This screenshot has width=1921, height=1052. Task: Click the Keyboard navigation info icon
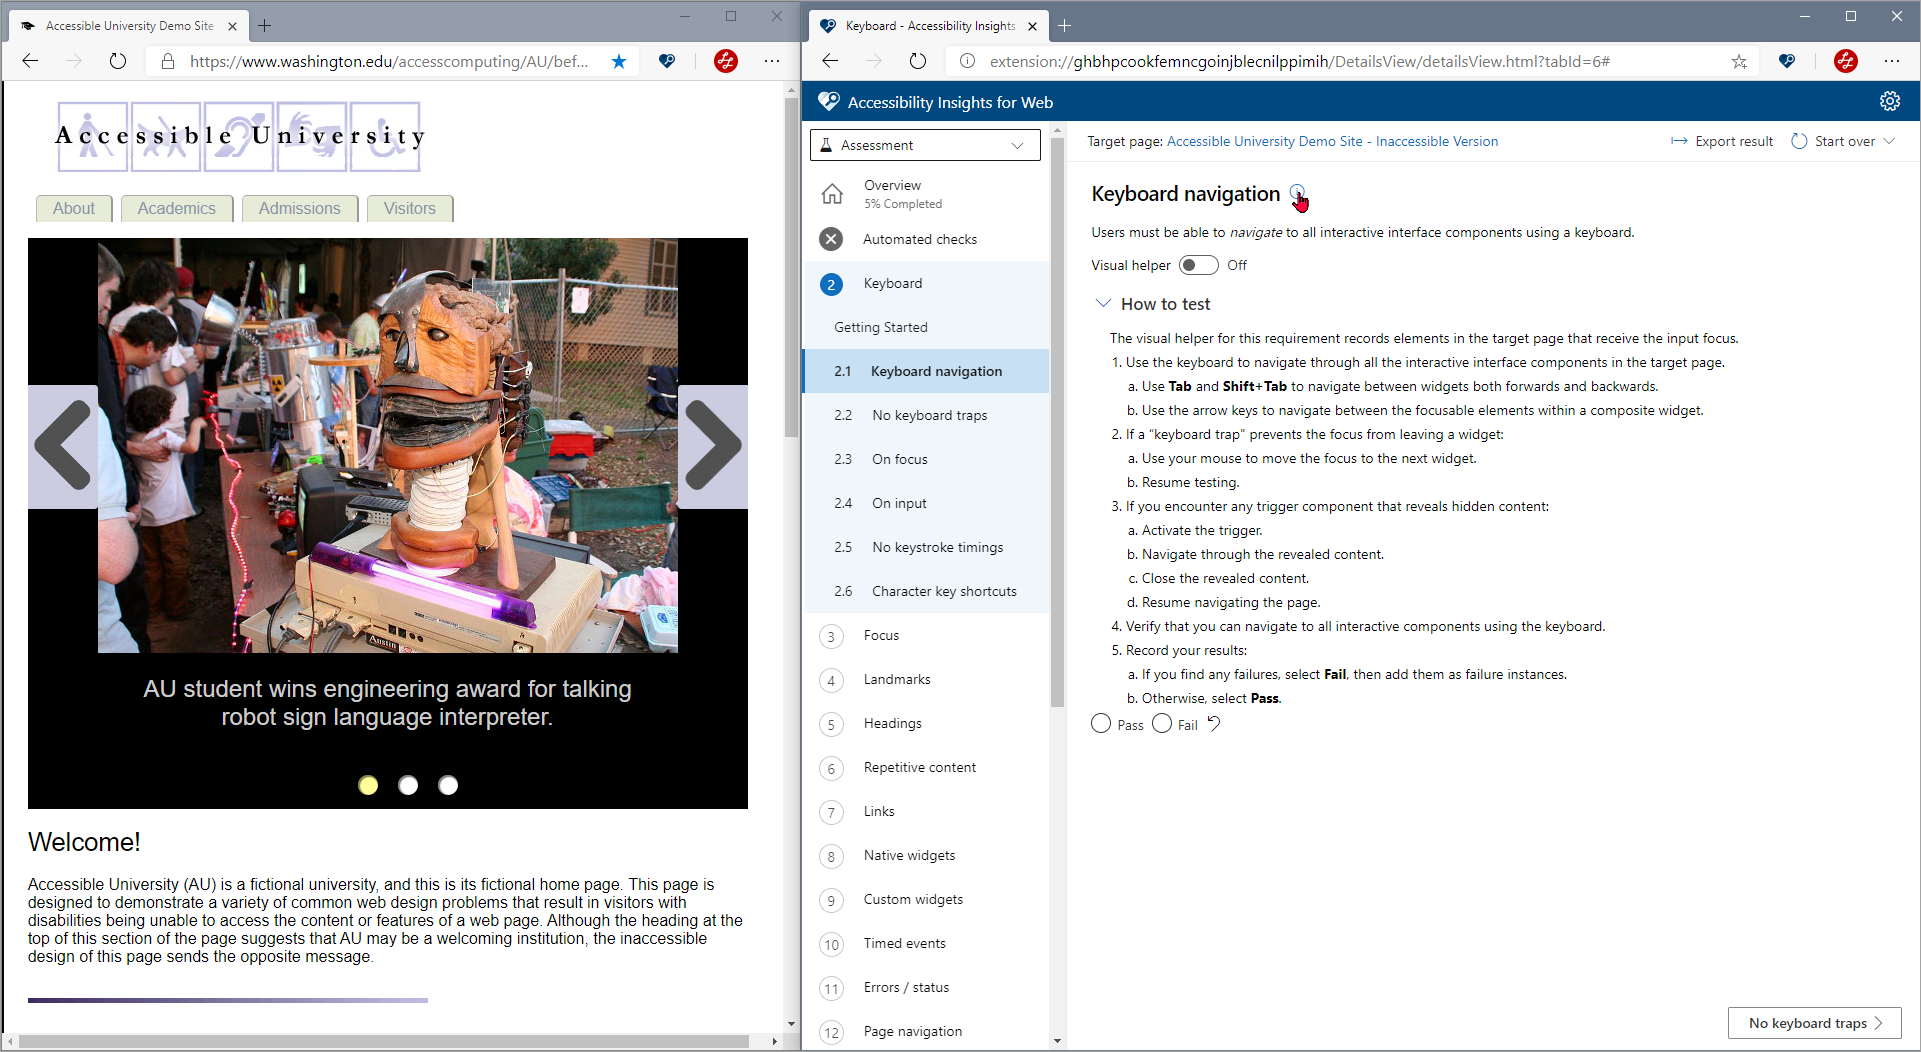tap(1297, 192)
